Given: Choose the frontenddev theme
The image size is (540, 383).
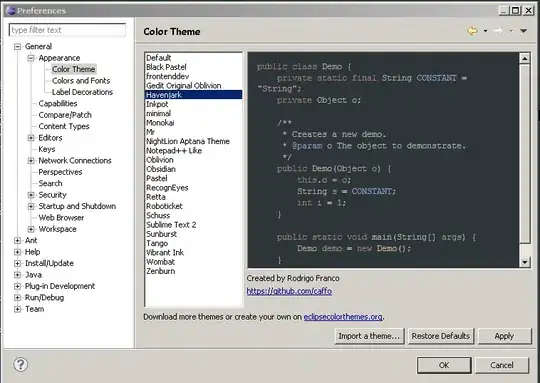Looking at the screenshot, I should pos(193,76).
